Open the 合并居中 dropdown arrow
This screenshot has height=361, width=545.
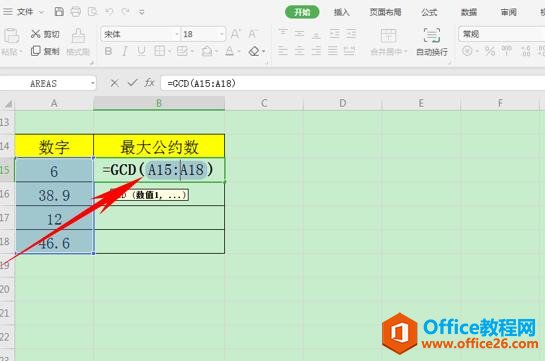coord(405,52)
